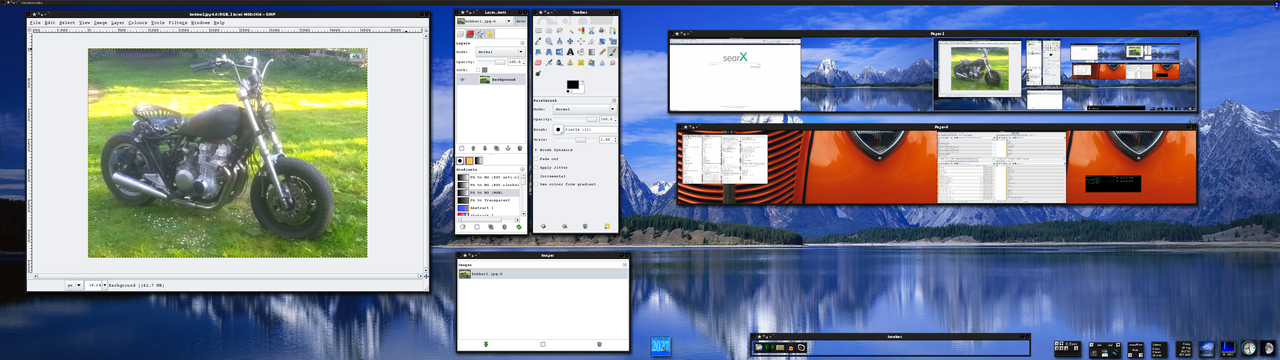The height and width of the screenshot is (360, 1280).
Task: Select the FG to BG (RGB) gradient
Action: [x=490, y=192]
